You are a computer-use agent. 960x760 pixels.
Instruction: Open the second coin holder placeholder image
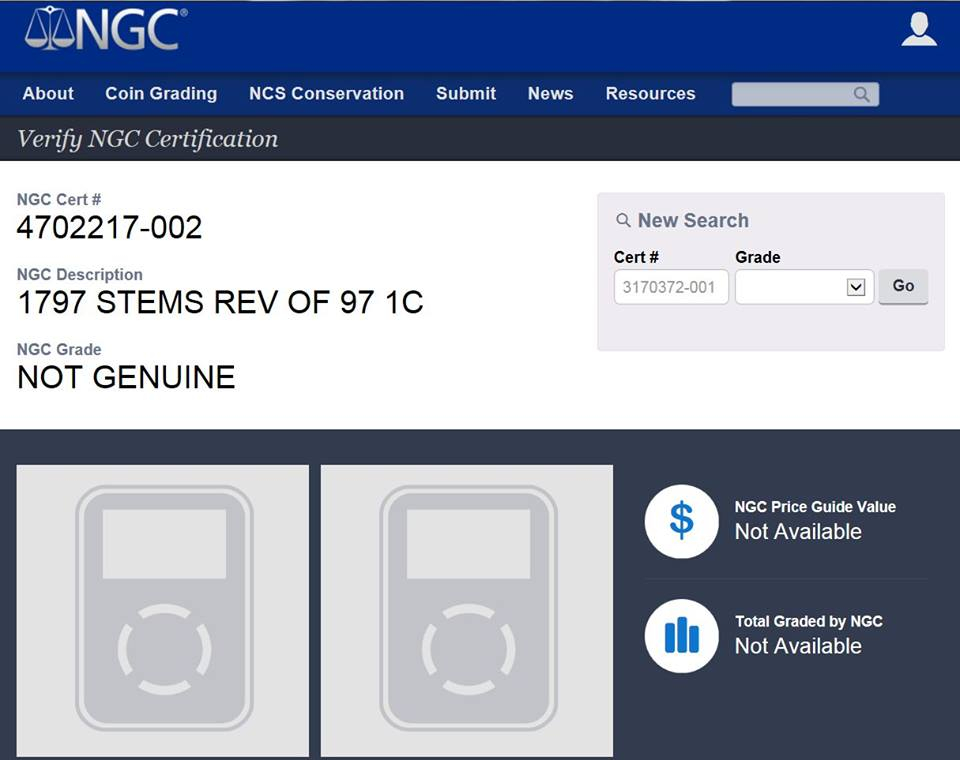click(x=467, y=611)
